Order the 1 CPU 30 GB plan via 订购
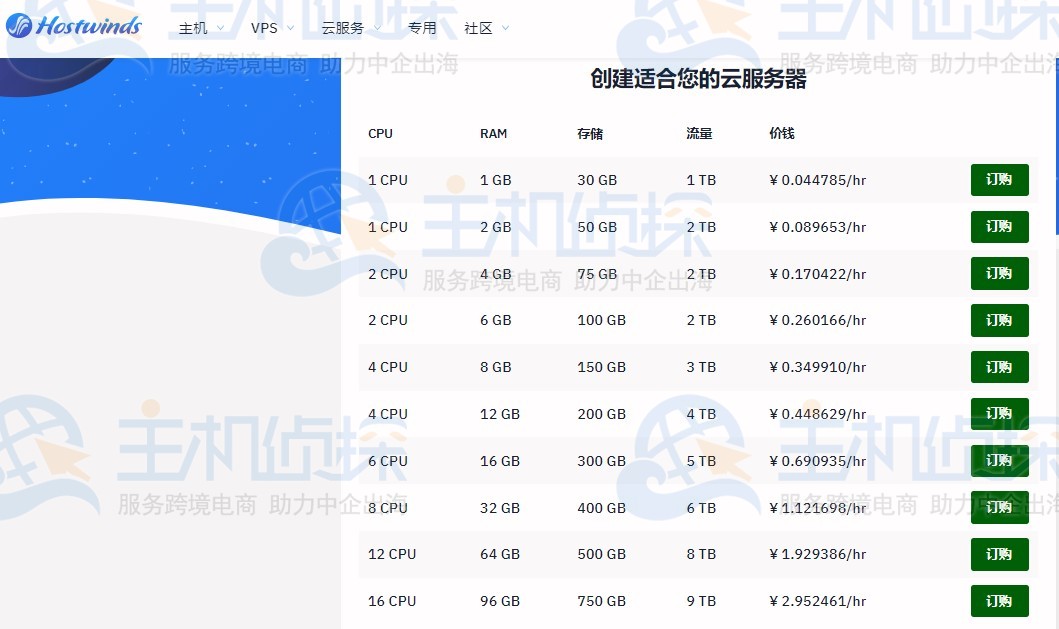This screenshot has height=629, width=1059. pyautogui.click(x=999, y=180)
